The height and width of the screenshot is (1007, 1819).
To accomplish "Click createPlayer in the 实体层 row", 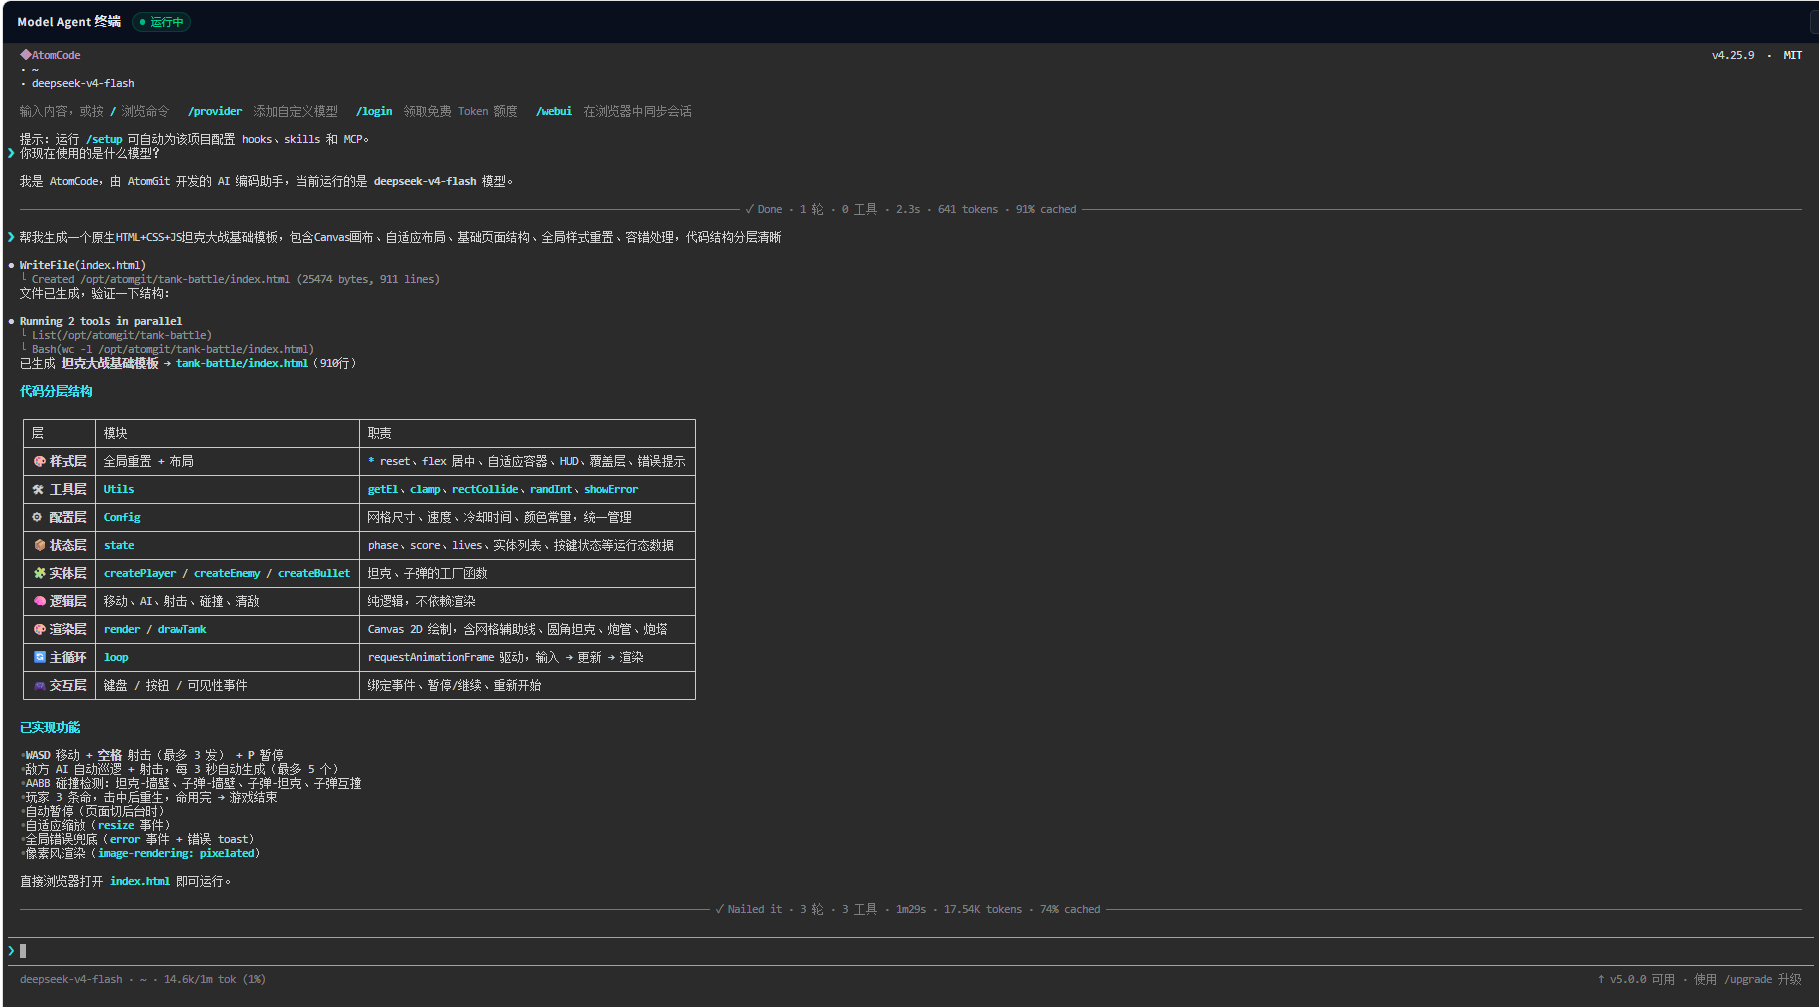I will tap(140, 573).
